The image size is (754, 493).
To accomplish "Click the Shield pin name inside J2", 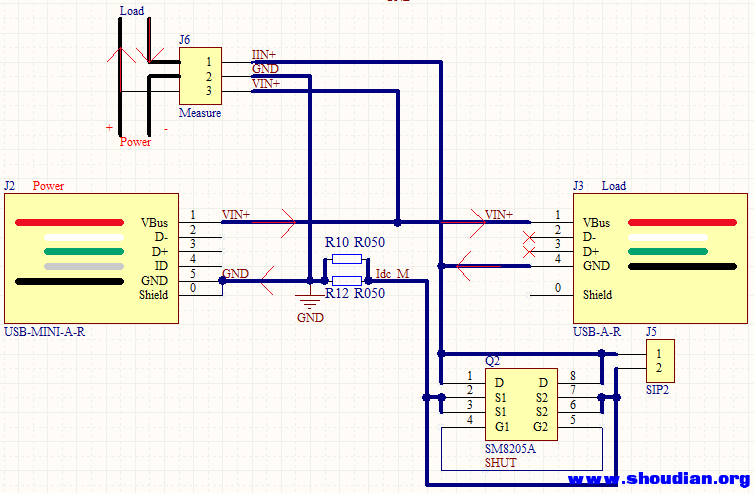I will pyautogui.click(x=153, y=294).
